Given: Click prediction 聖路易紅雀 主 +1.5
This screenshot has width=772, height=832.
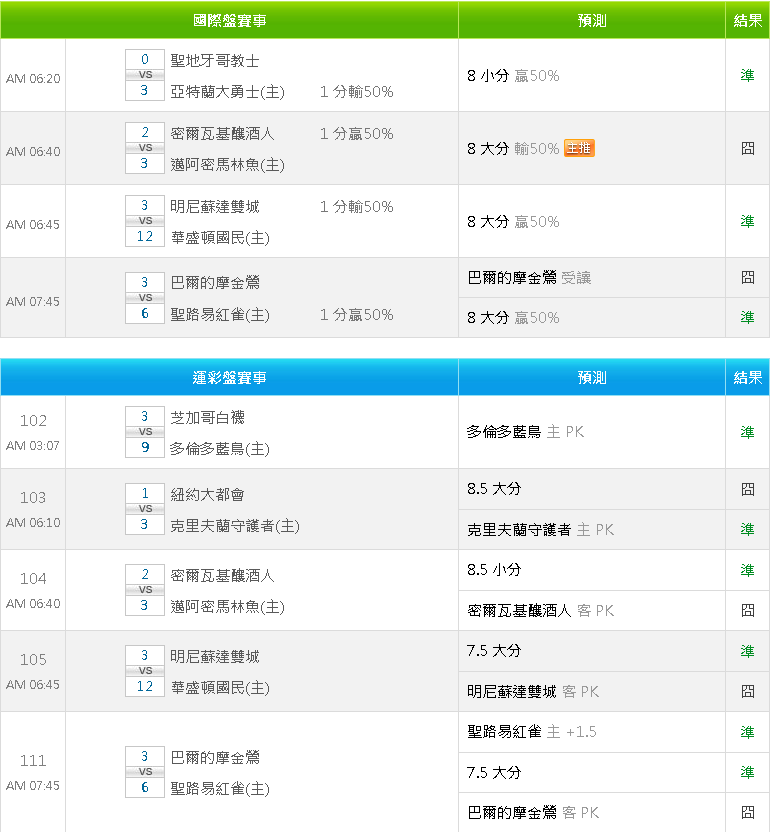Looking at the screenshot, I should [x=532, y=732].
